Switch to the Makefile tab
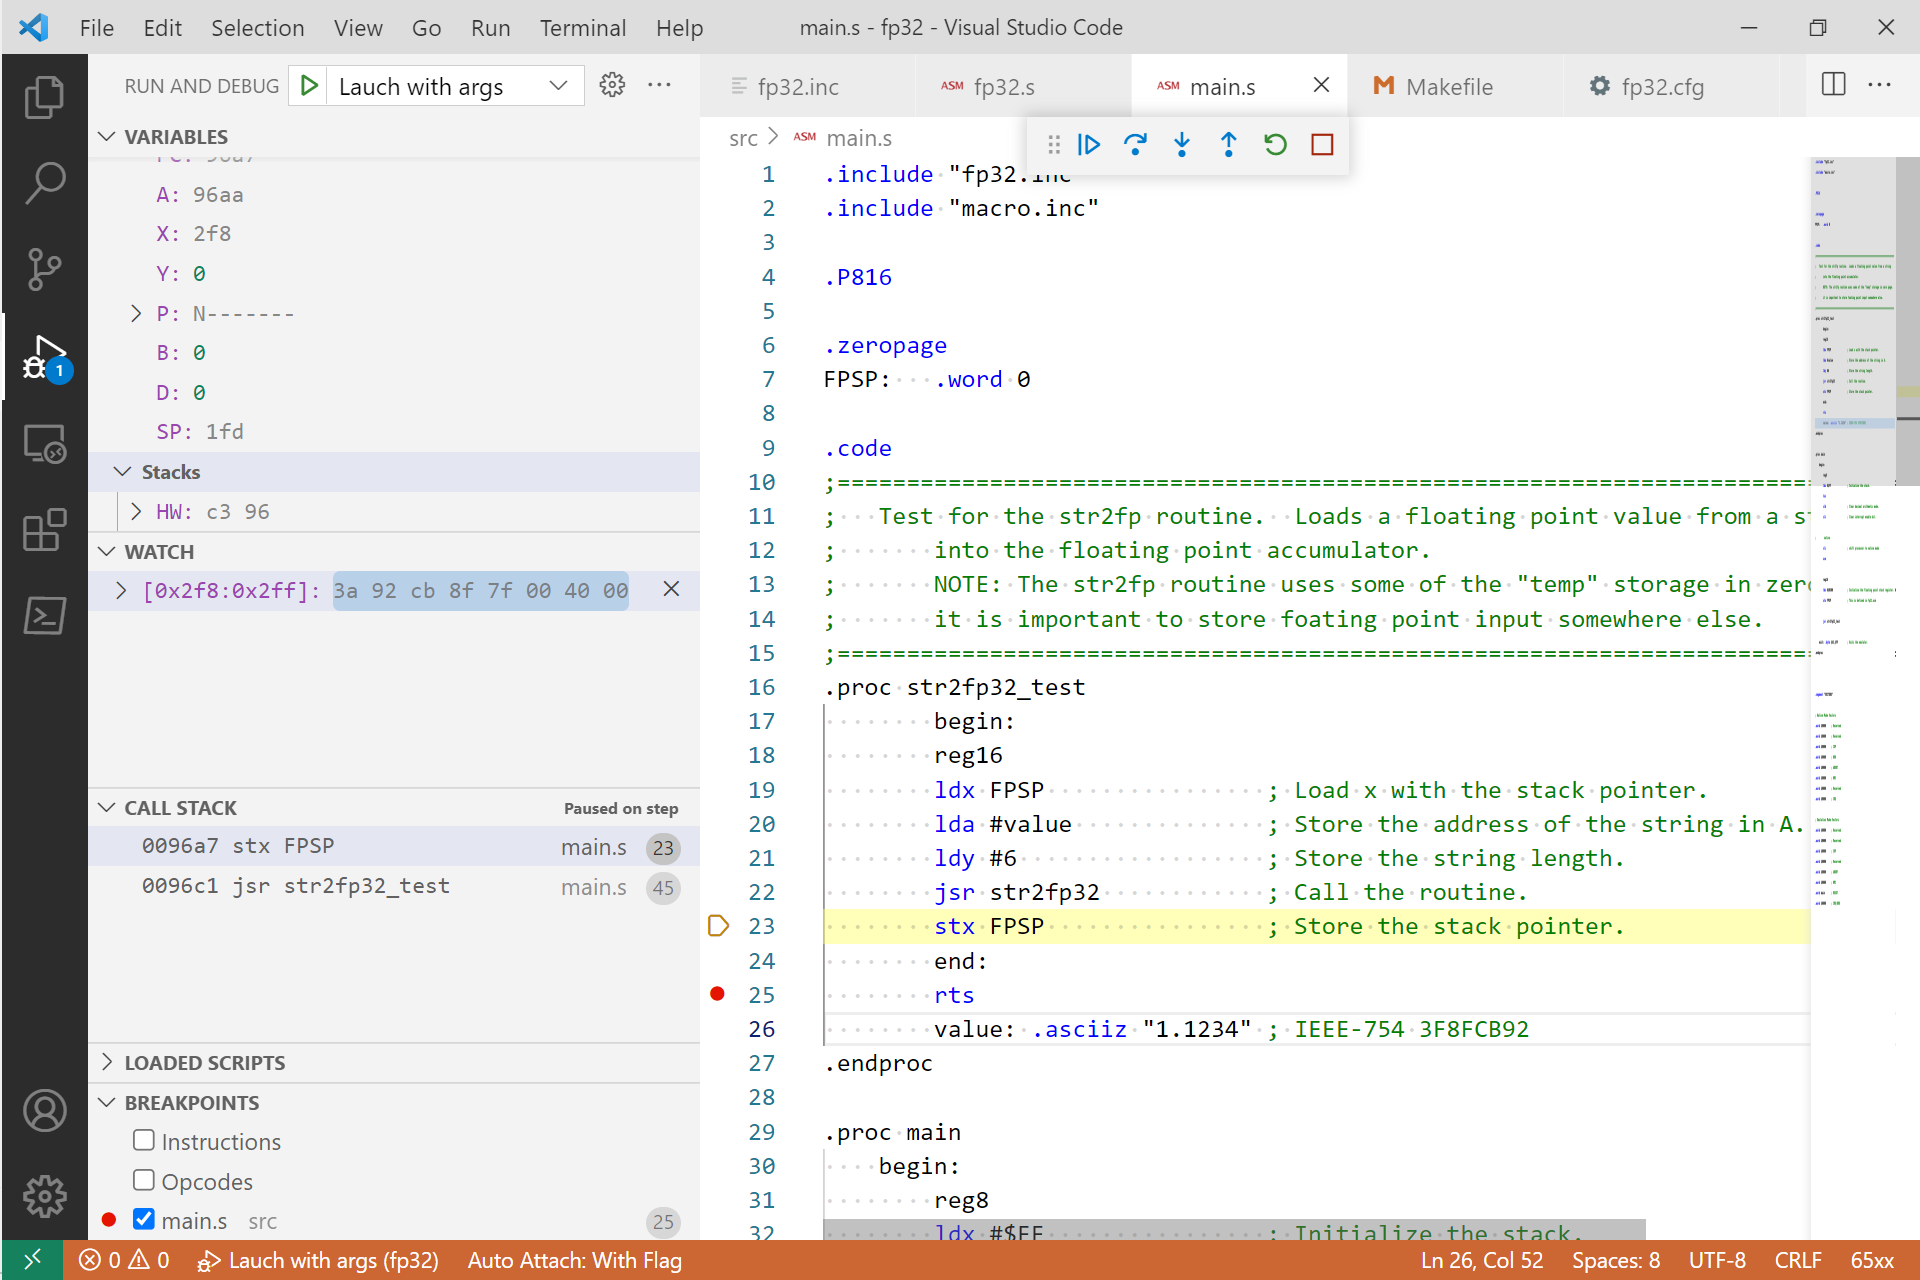Screen dimensions: 1920x1280 [1448, 86]
